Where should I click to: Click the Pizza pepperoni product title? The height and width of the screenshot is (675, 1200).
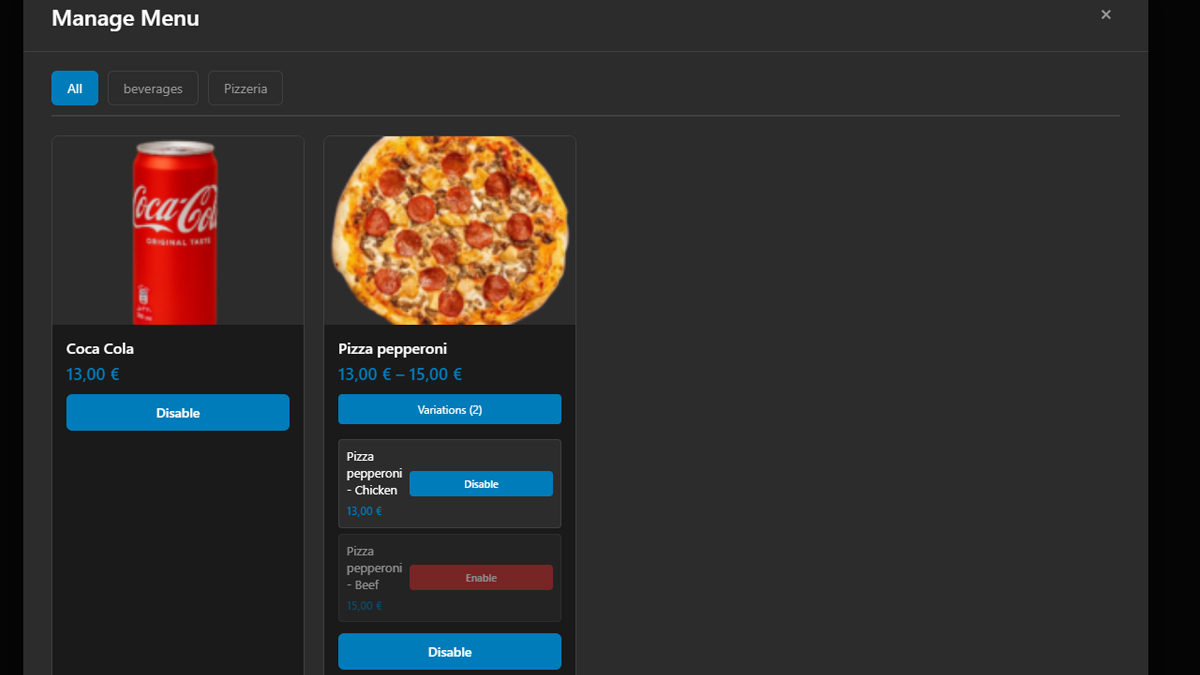(x=392, y=349)
